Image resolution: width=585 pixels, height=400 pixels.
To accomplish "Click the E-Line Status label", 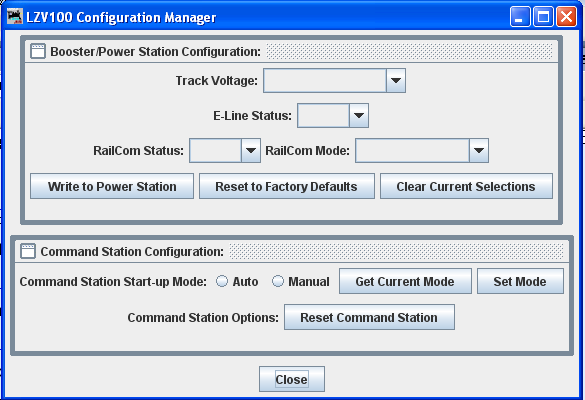I will 252,116.
